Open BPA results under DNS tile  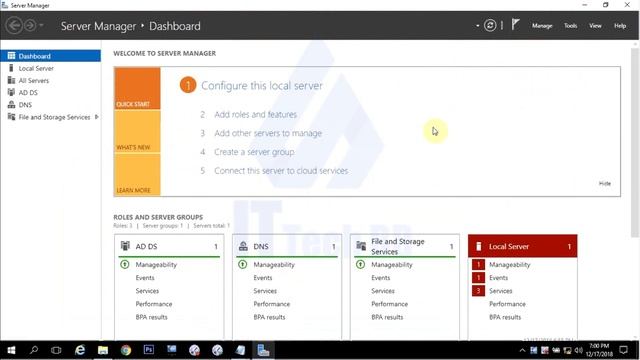pos(269,317)
